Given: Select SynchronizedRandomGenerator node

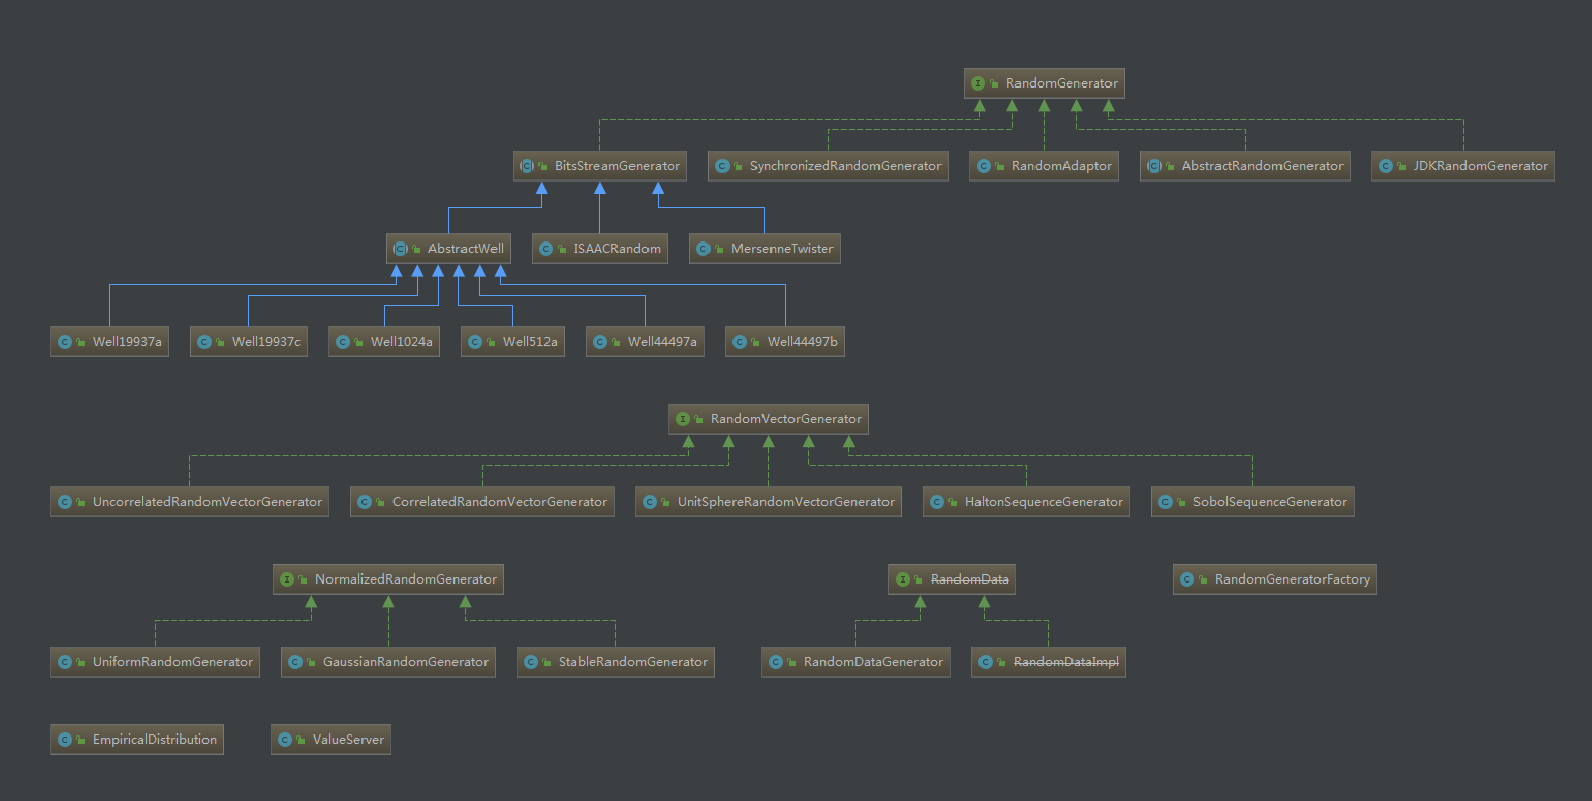Looking at the screenshot, I should (x=828, y=166).
